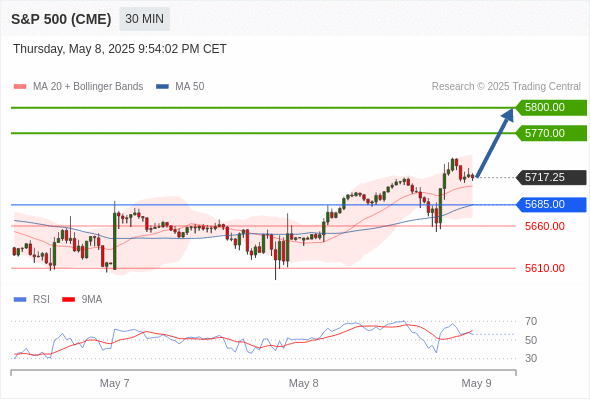Viewport: 590px width, 400px height.
Task: Click the 9MA legend label
Action: [92, 300]
